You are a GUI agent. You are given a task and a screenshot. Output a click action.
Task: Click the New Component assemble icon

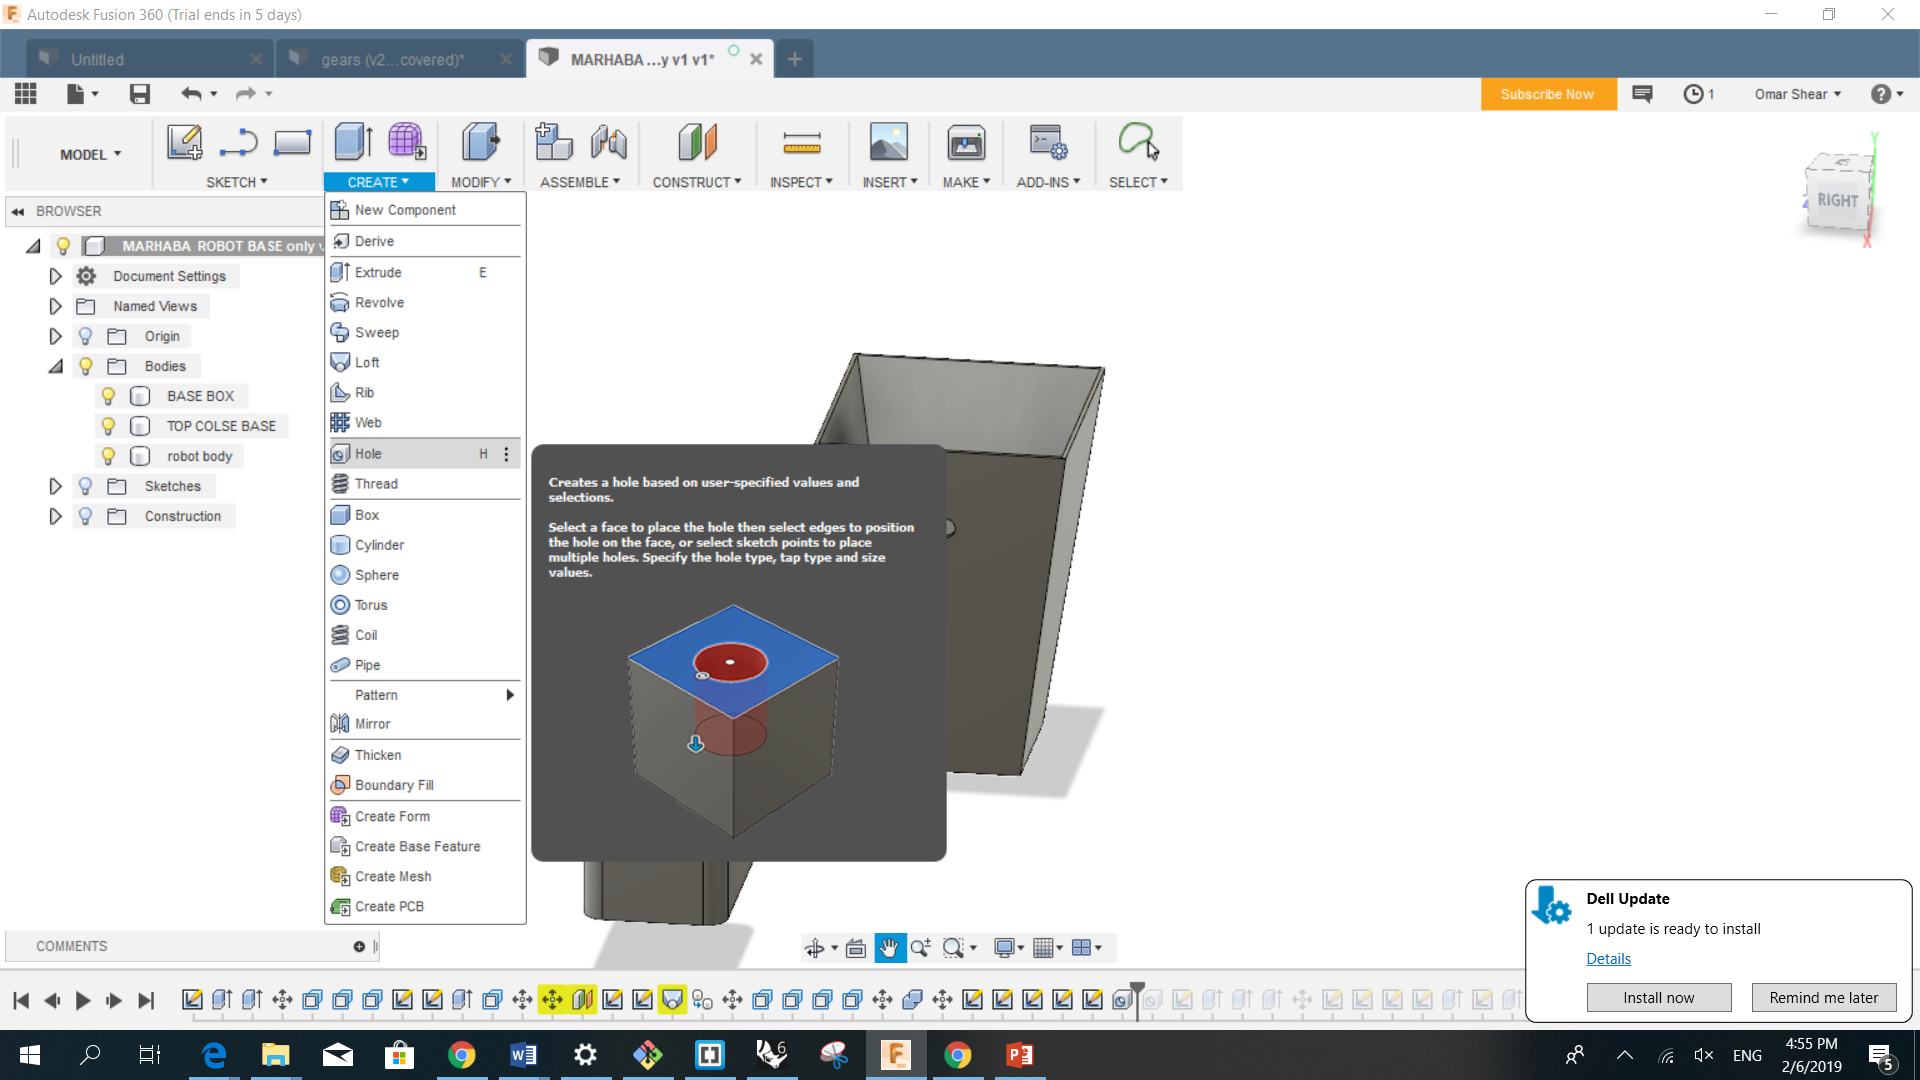point(553,142)
